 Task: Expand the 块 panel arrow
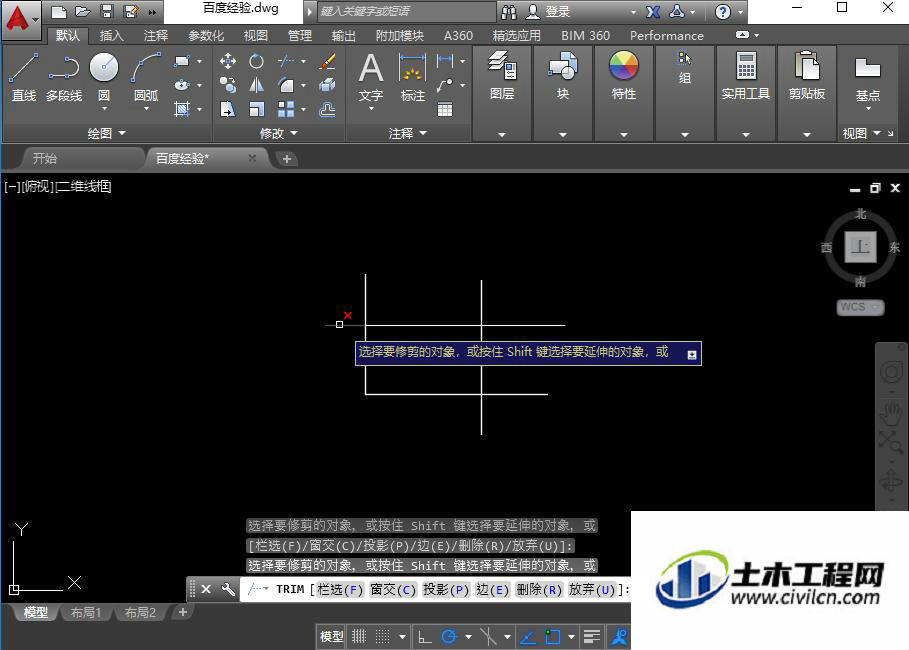(562, 135)
